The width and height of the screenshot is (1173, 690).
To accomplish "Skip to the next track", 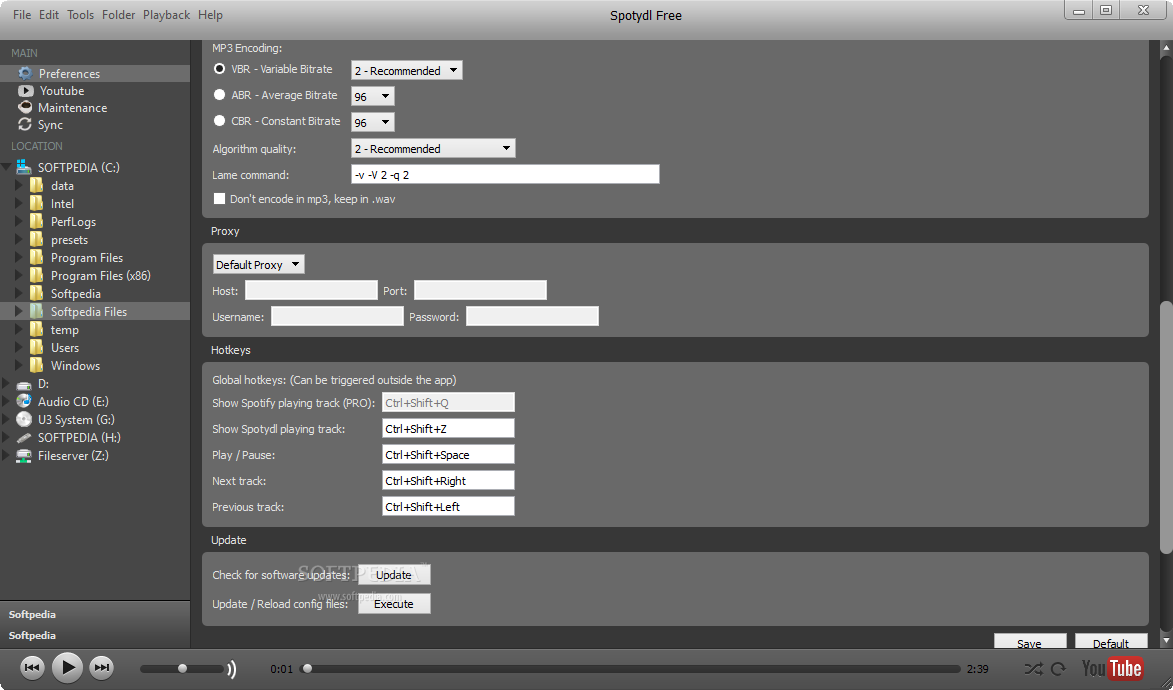I will [102, 667].
